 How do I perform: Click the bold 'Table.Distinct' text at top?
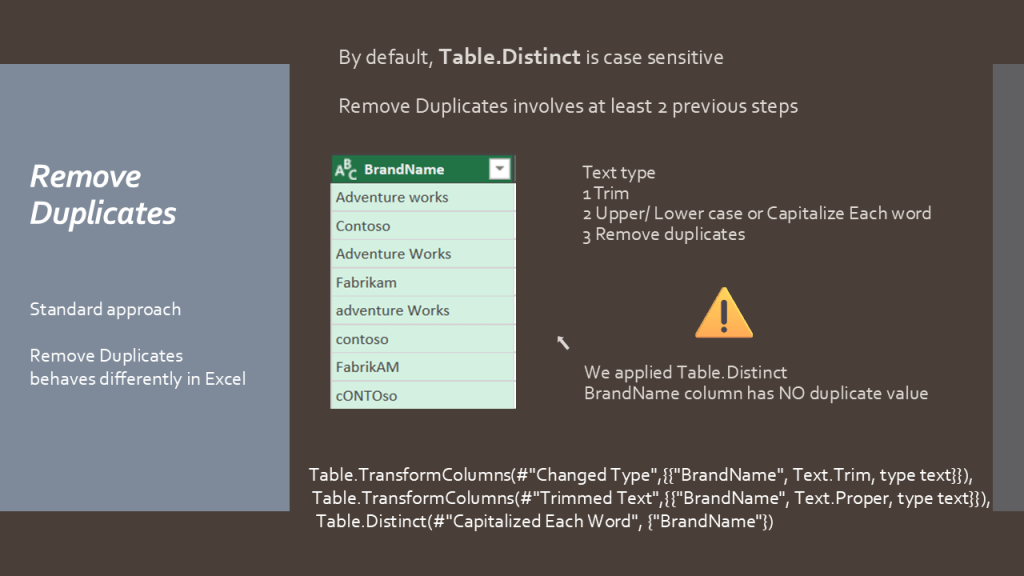click(510, 57)
